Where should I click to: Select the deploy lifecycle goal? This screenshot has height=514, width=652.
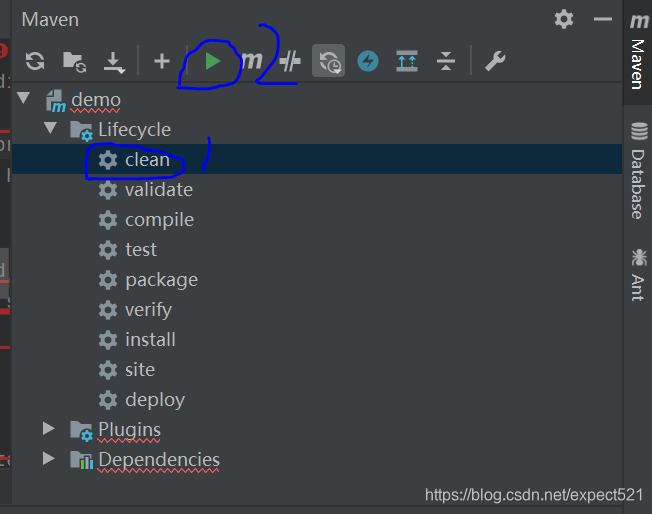point(155,400)
